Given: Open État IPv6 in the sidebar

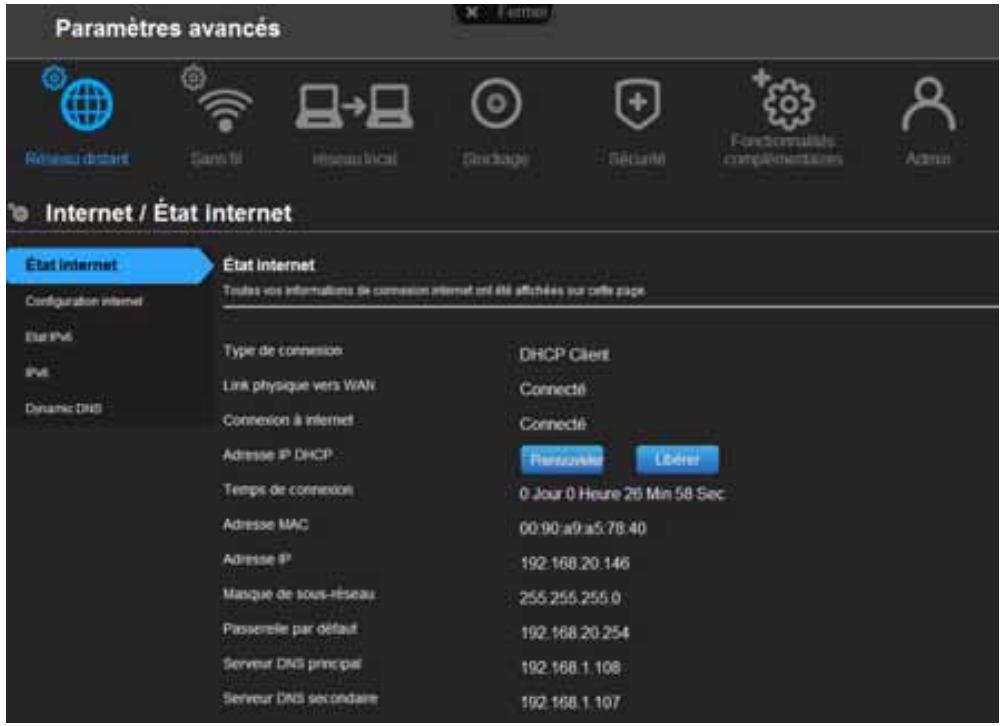Looking at the screenshot, I should point(49,336).
